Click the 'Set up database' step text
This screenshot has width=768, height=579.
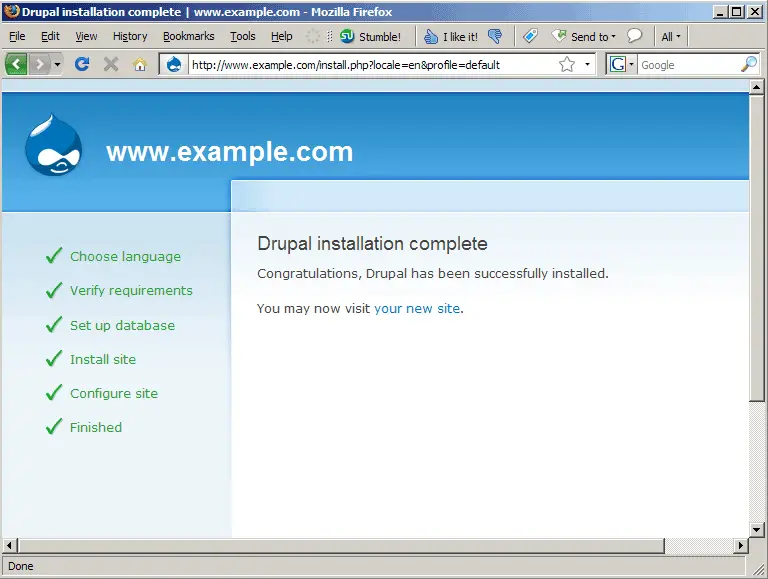pos(122,325)
